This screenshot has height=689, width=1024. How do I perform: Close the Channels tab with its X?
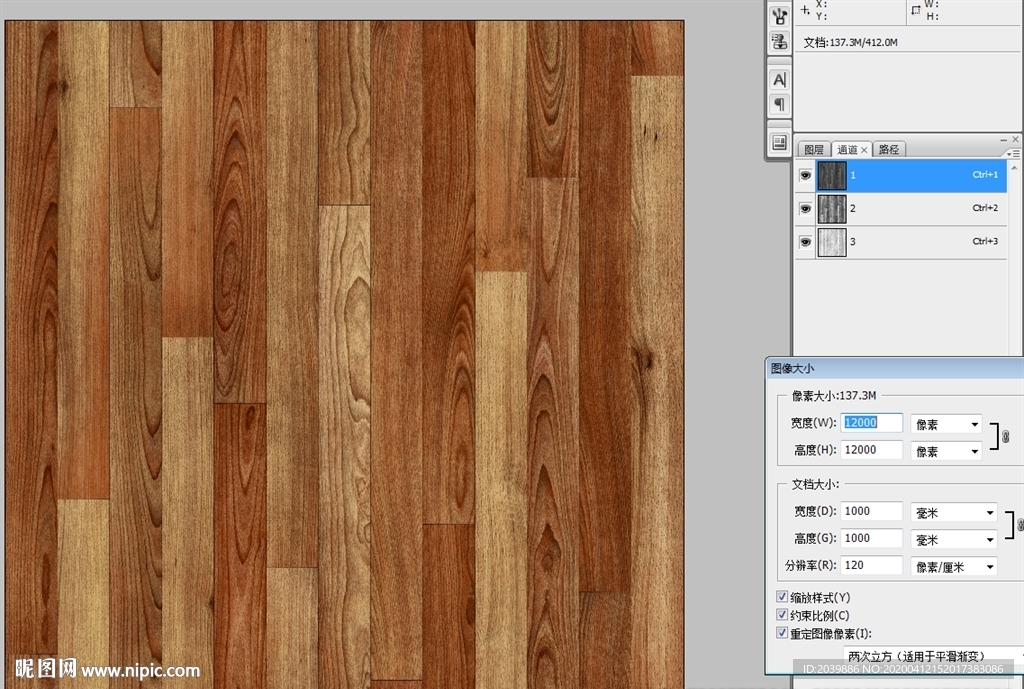point(865,150)
